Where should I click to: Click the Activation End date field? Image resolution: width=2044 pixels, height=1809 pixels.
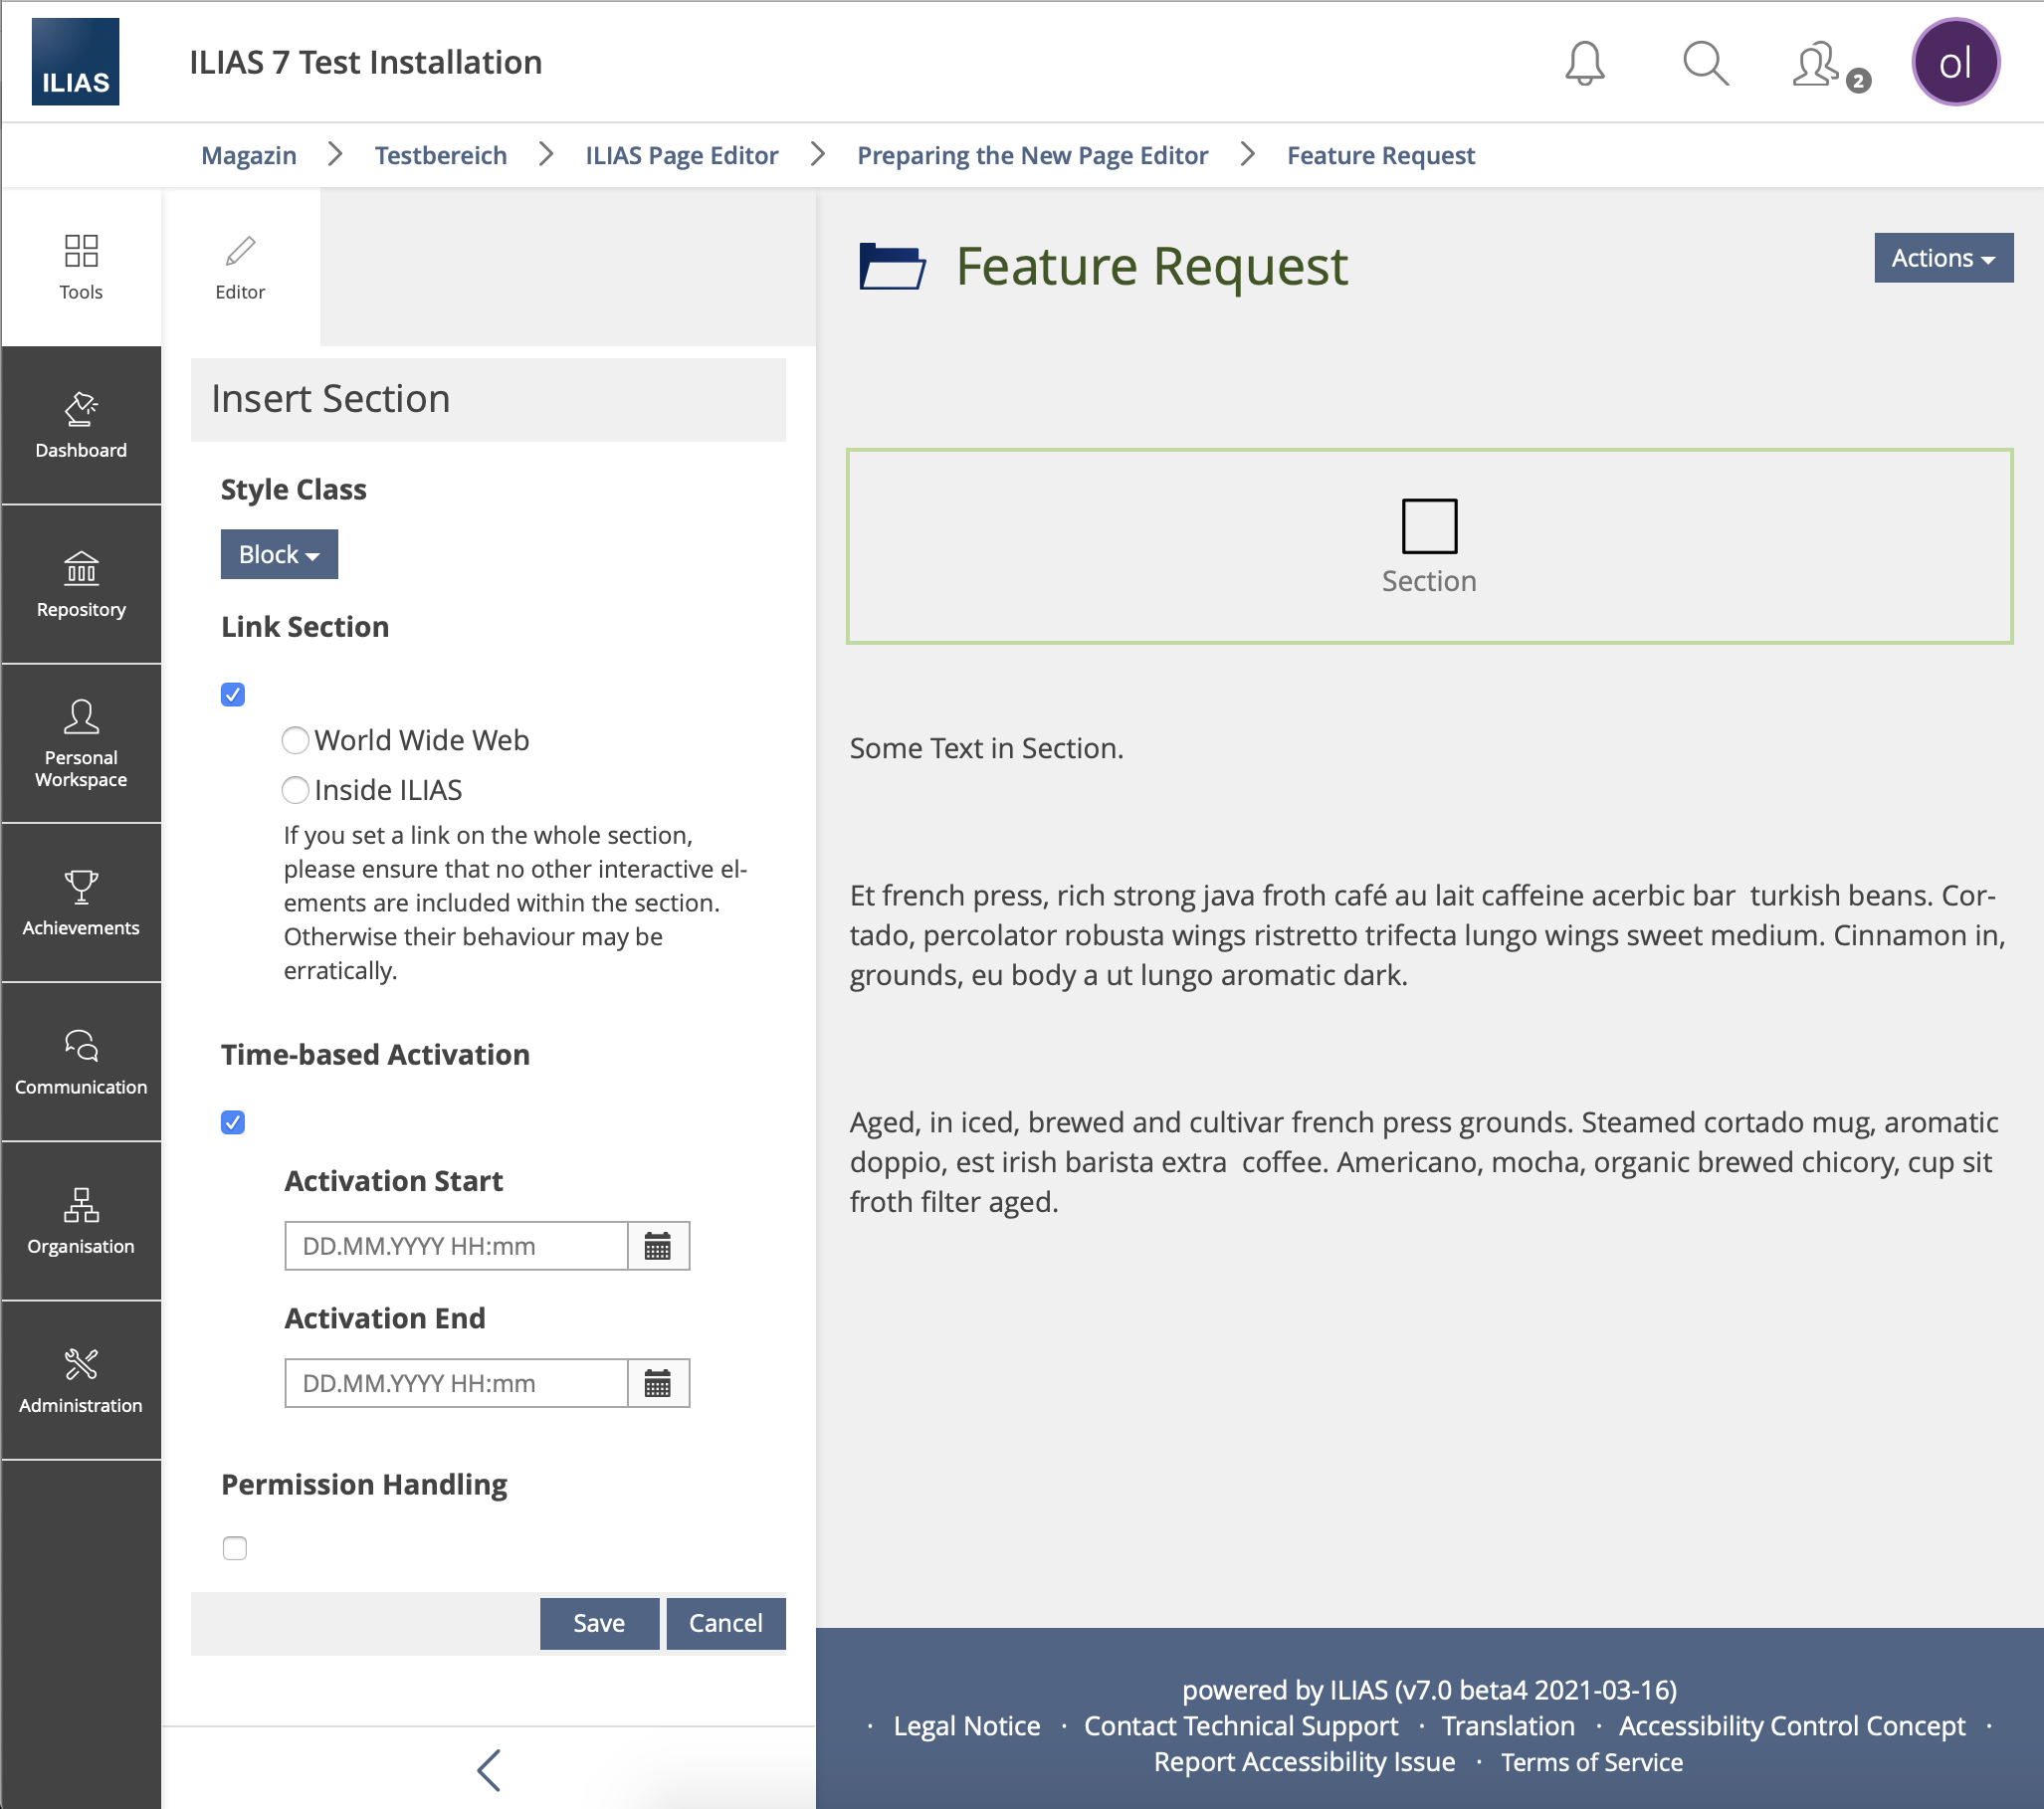pyautogui.click(x=456, y=1383)
